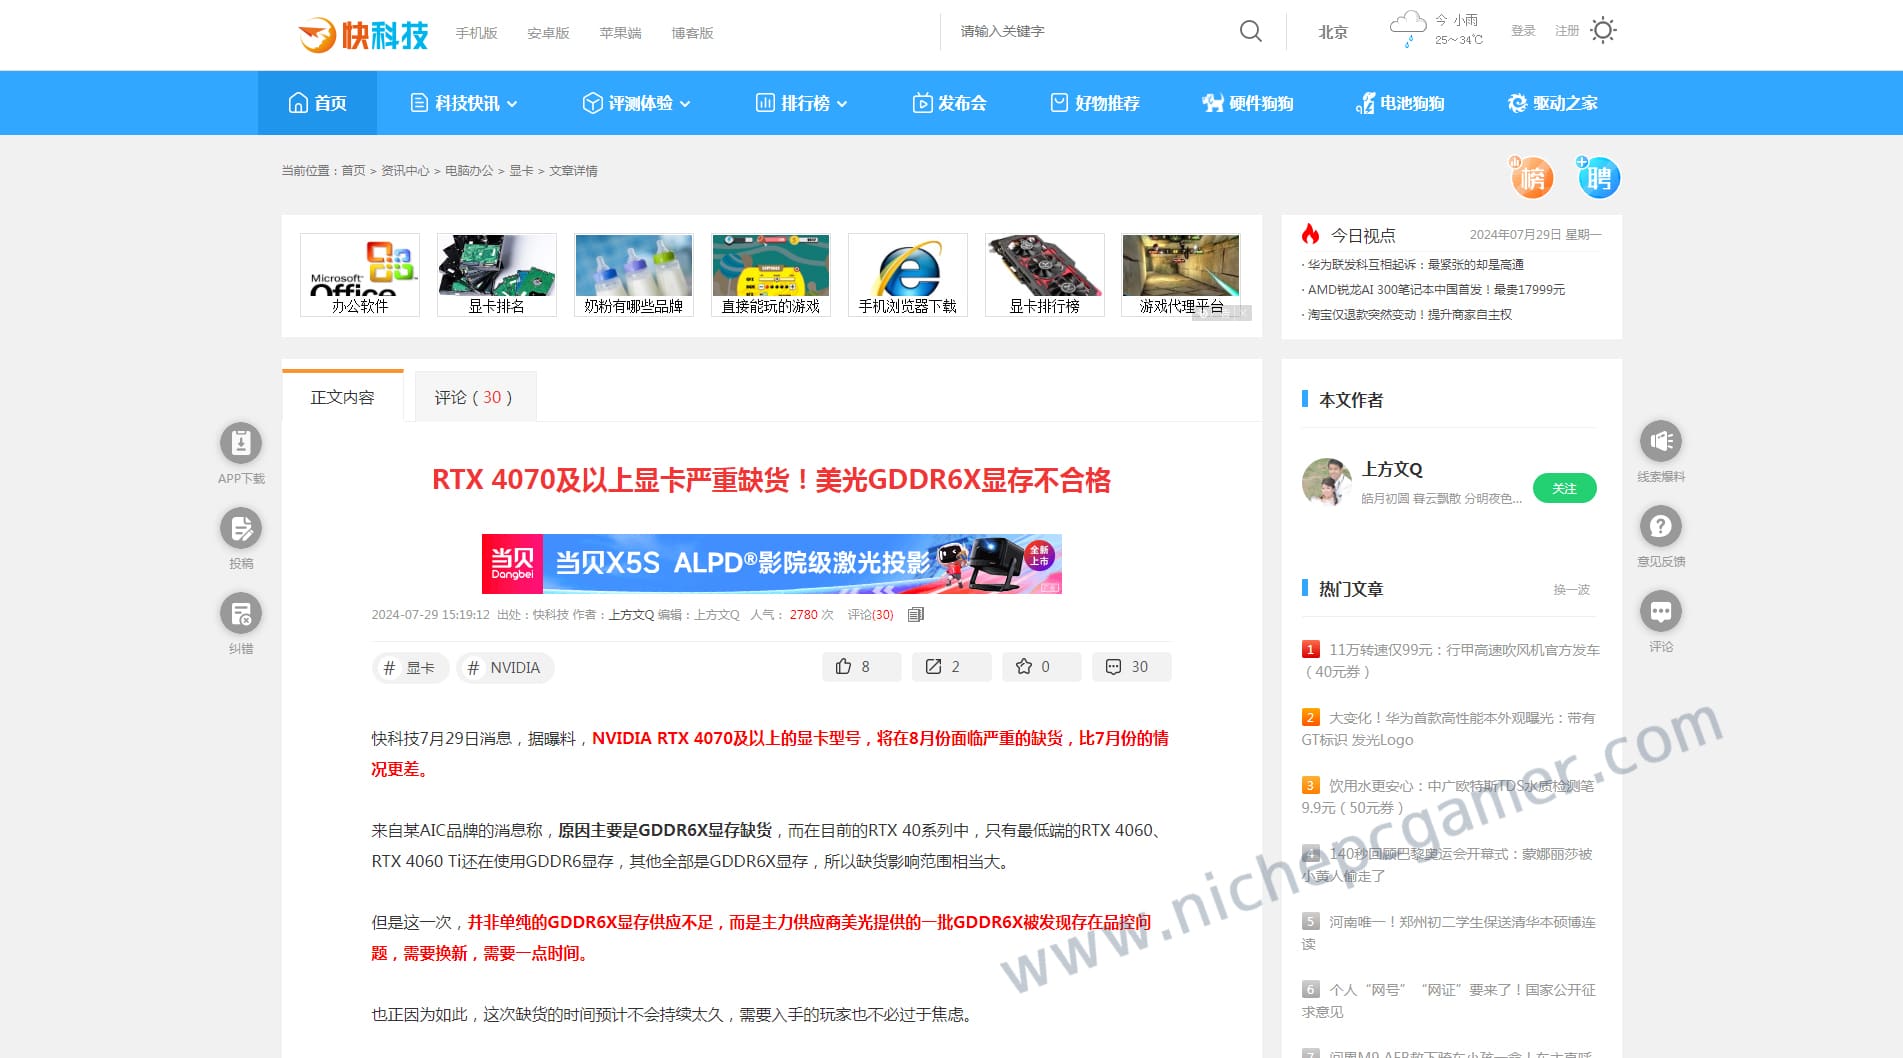Click the 快科技 site logo
Screen dimensions: 1903x1058
point(364,34)
